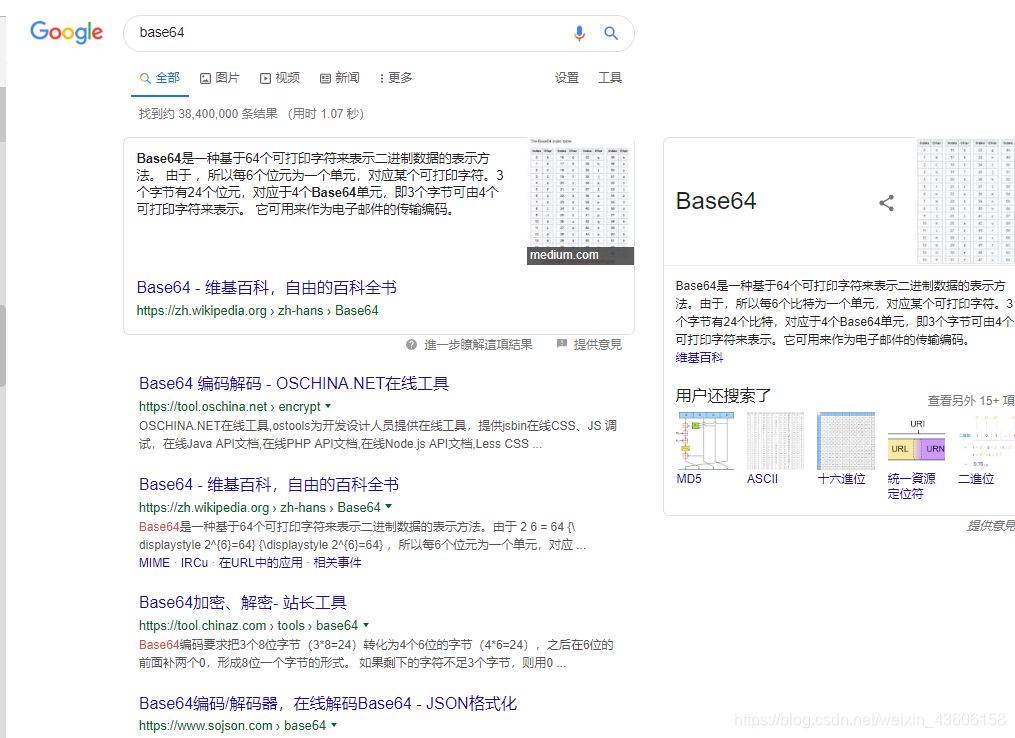Click https://www.sojson.com › base64 URL text
The width and height of the screenshot is (1015, 738).
pyautogui.click(x=232, y=725)
